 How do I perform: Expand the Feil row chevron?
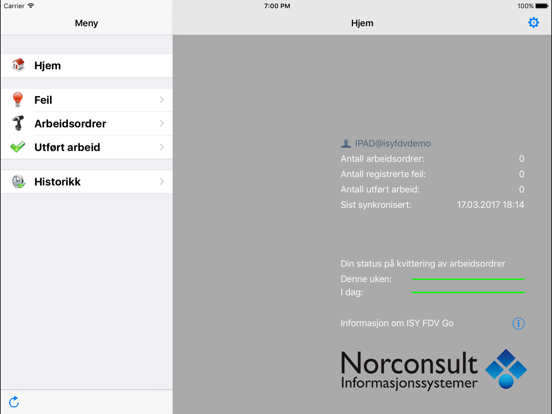point(162,100)
